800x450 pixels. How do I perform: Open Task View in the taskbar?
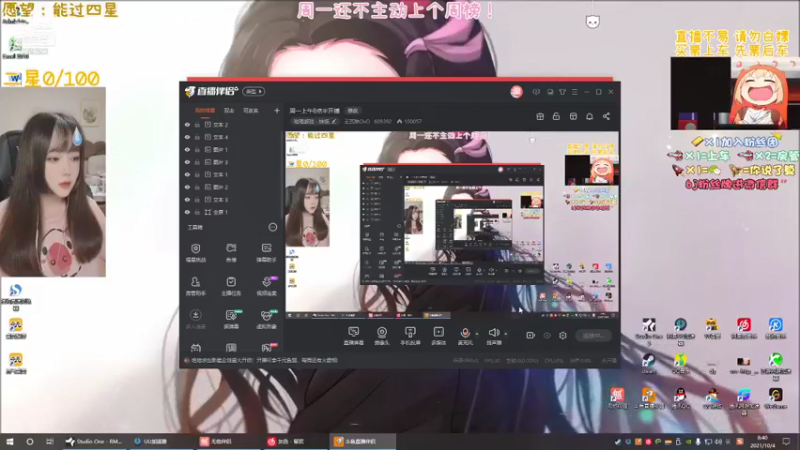pos(49,441)
